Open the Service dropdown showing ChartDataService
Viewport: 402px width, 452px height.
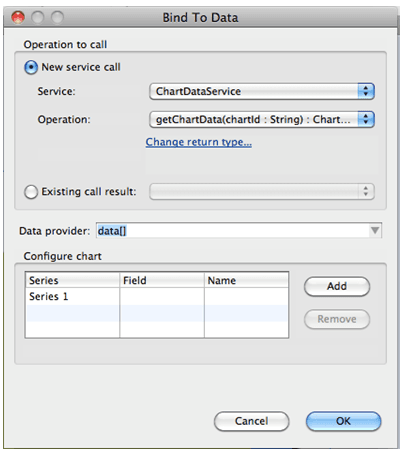pos(262,91)
